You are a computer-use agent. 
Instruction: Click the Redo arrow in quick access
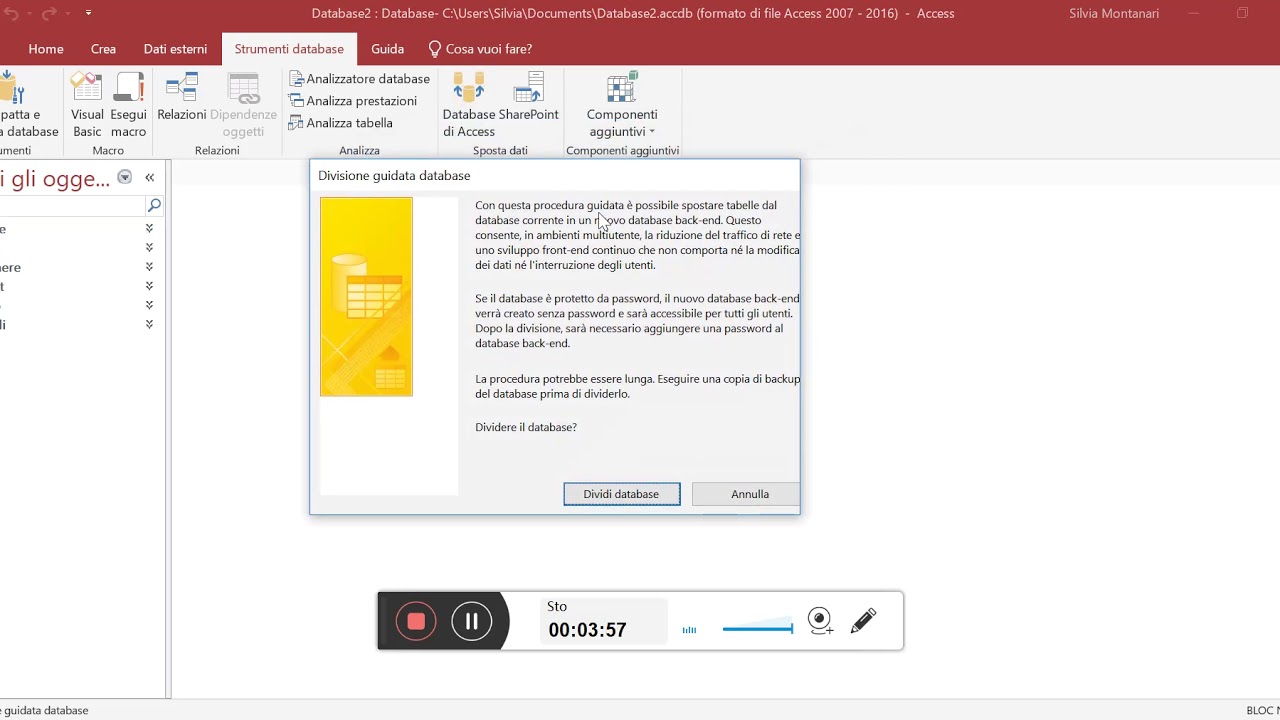click(48, 13)
